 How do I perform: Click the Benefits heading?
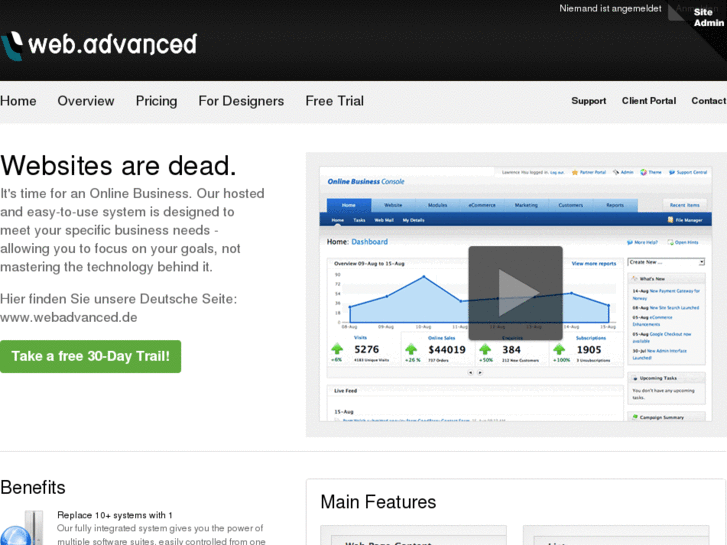(x=33, y=487)
